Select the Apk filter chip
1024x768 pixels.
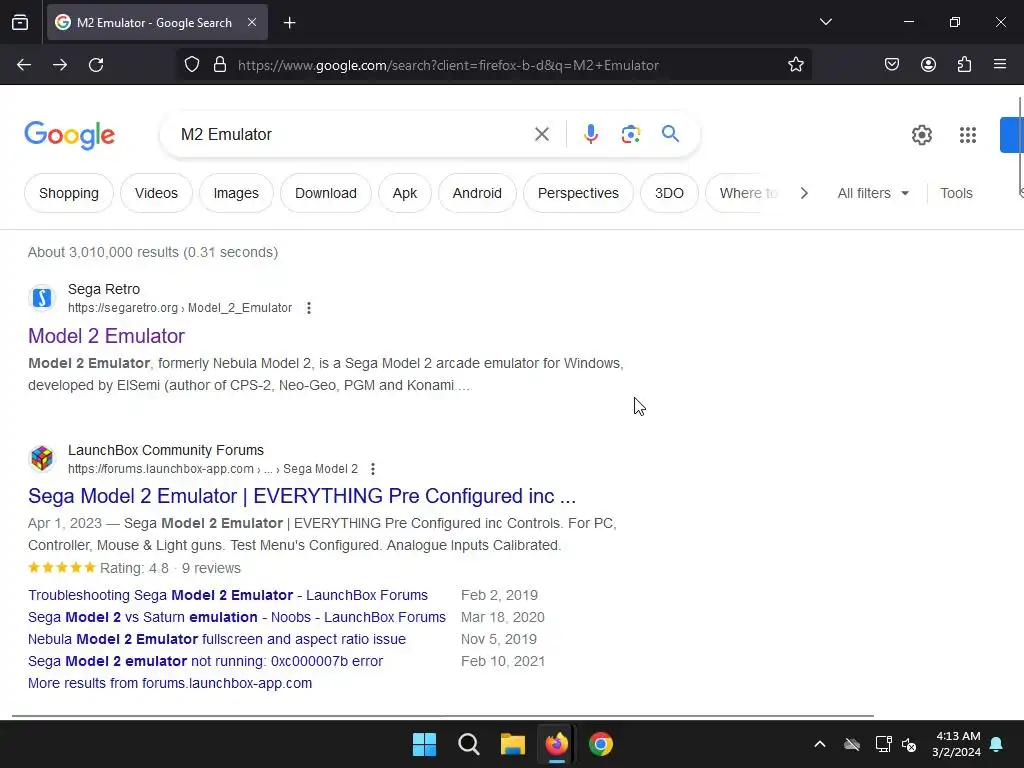click(x=404, y=193)
